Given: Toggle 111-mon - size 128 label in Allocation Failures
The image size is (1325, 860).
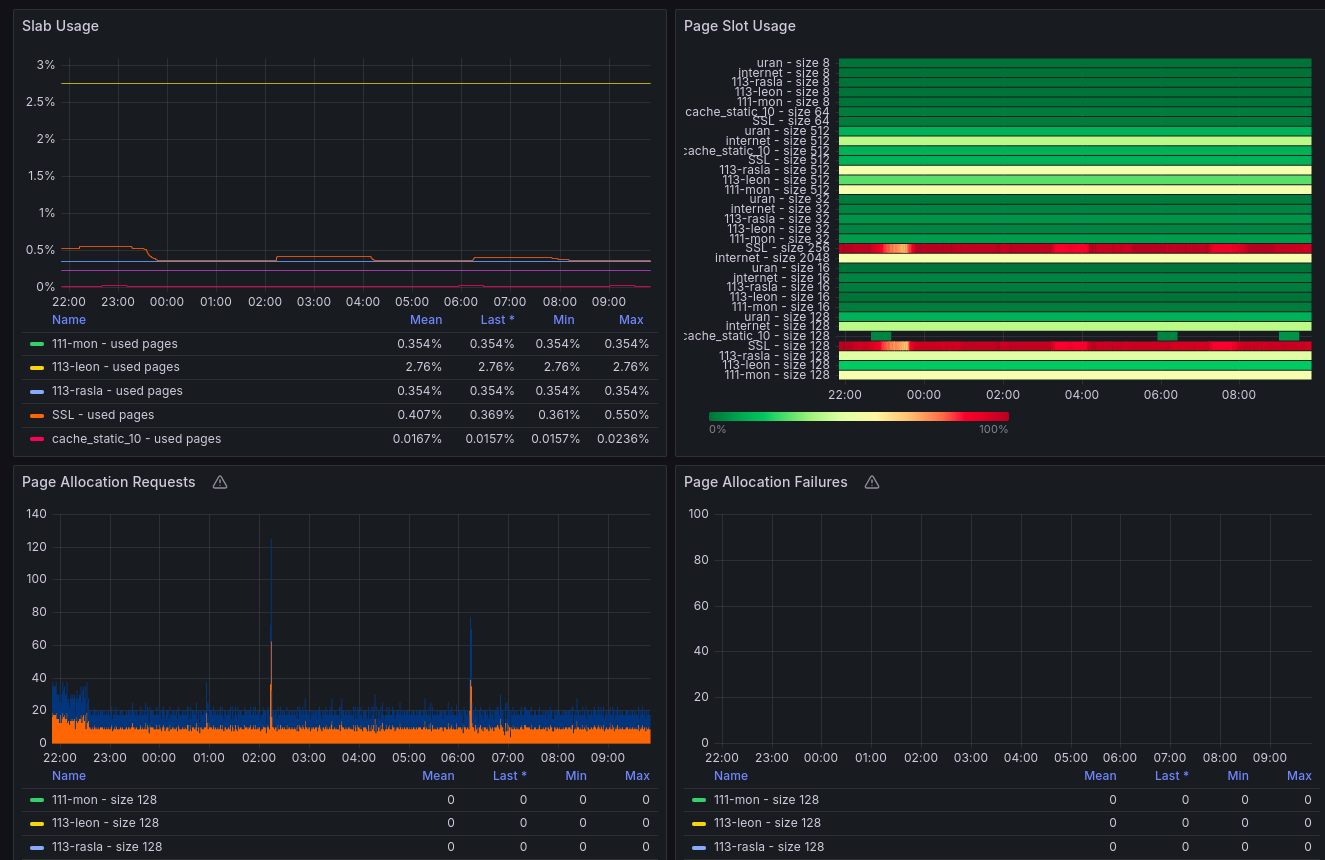Looking at the screenshot, I should (x=766, y=799).
